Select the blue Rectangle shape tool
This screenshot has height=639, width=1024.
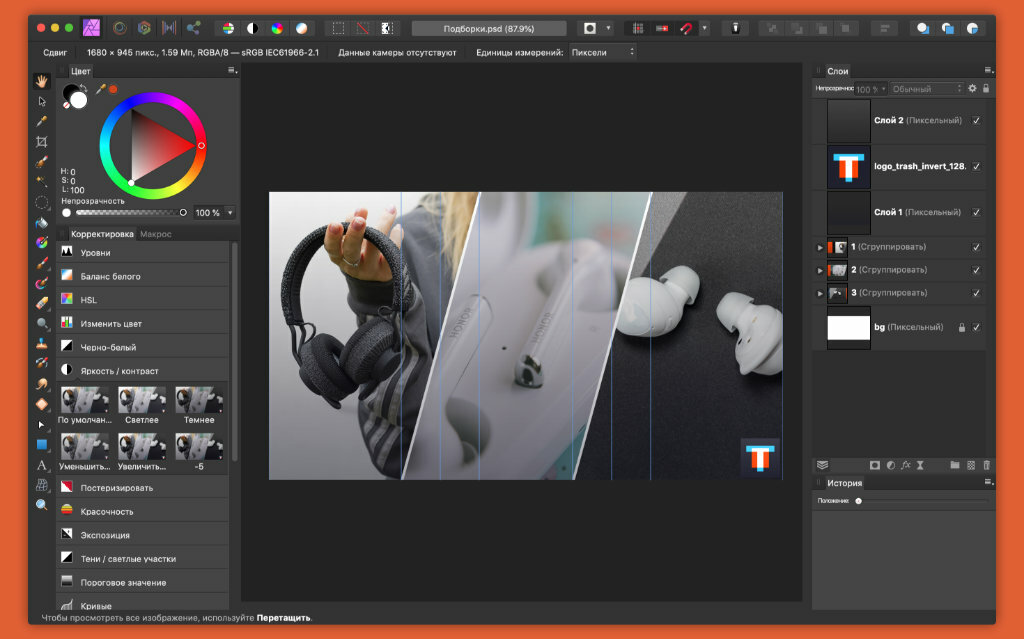(x=42, y=444)
